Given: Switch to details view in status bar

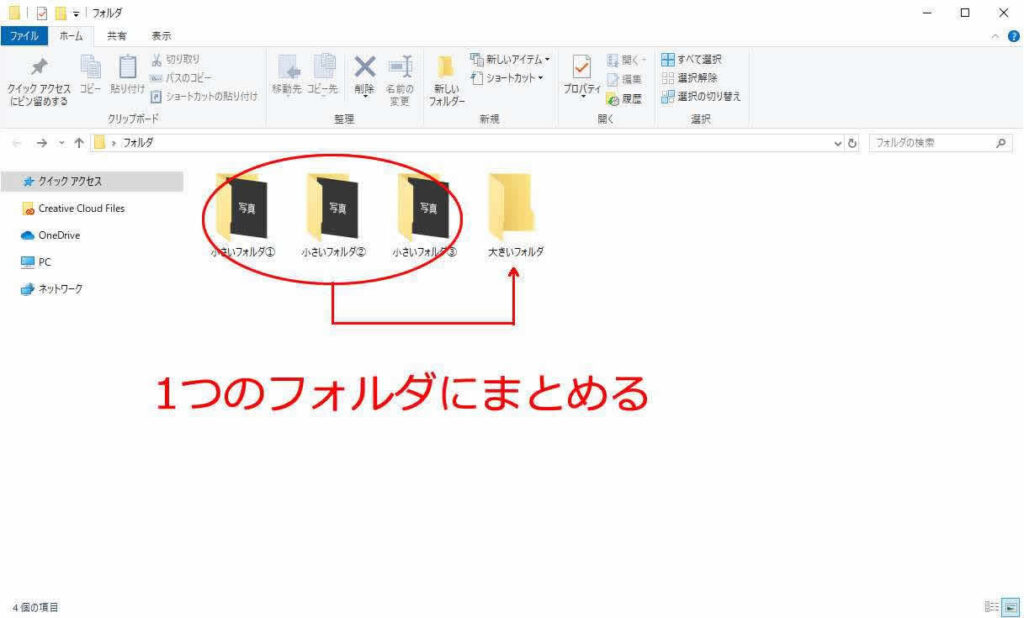Looking at the screenshot, I should tap(991, 607).
